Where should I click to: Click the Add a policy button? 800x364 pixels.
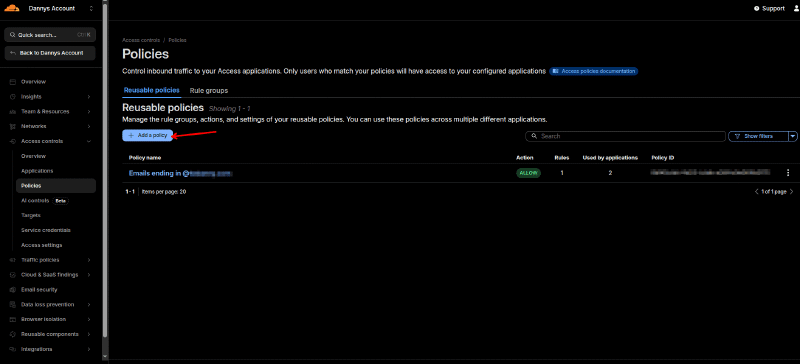tap(147, 135)
